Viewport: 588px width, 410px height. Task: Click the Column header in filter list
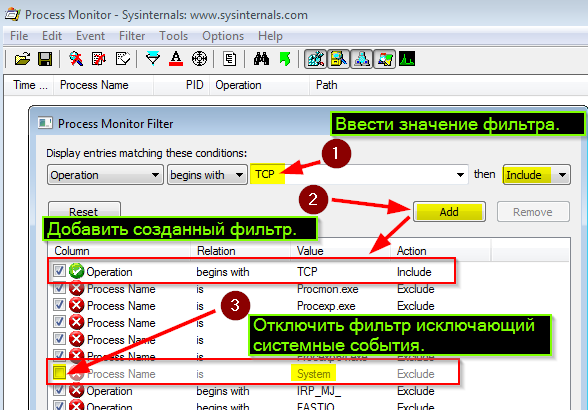pyautogui.click(x=119, y=251)
